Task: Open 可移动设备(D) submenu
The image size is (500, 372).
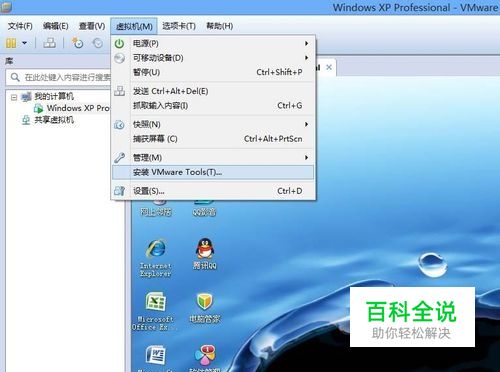Action: coord(213,58)
